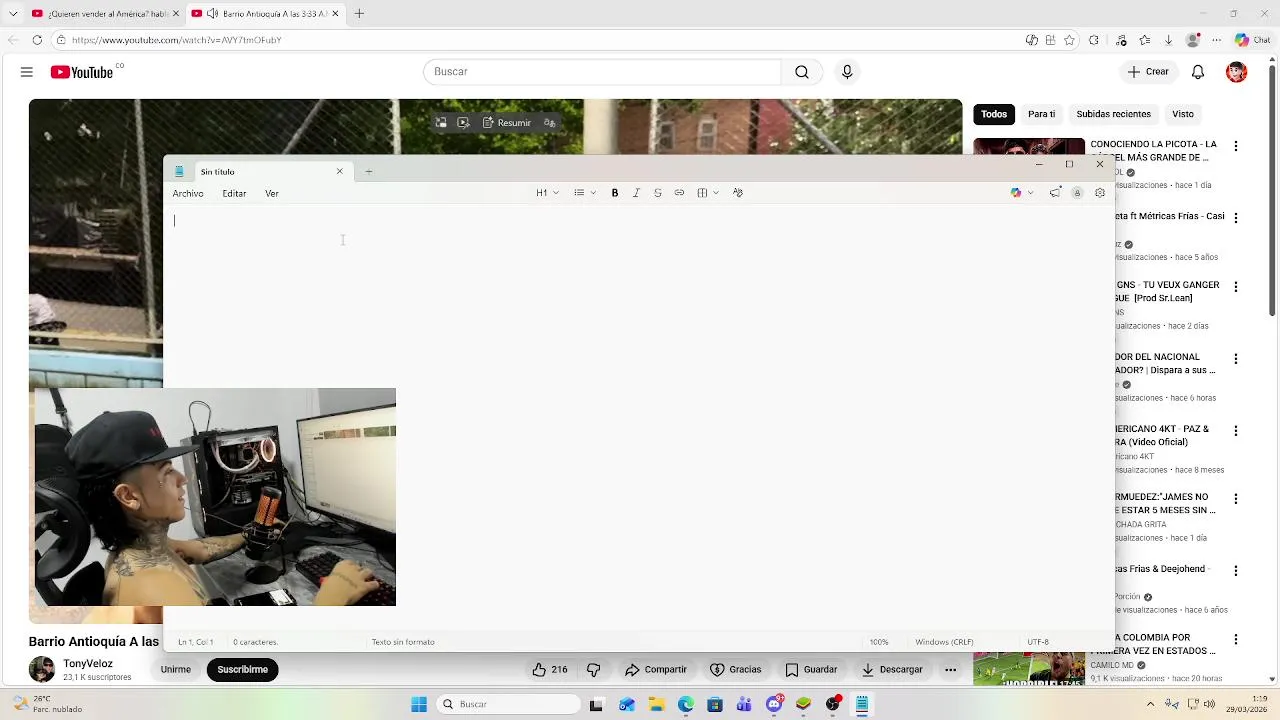The height and width of the screenshot is (720, 1280).
Task: Select Para ti filter chip
Action: click(x=1041, y=114)
